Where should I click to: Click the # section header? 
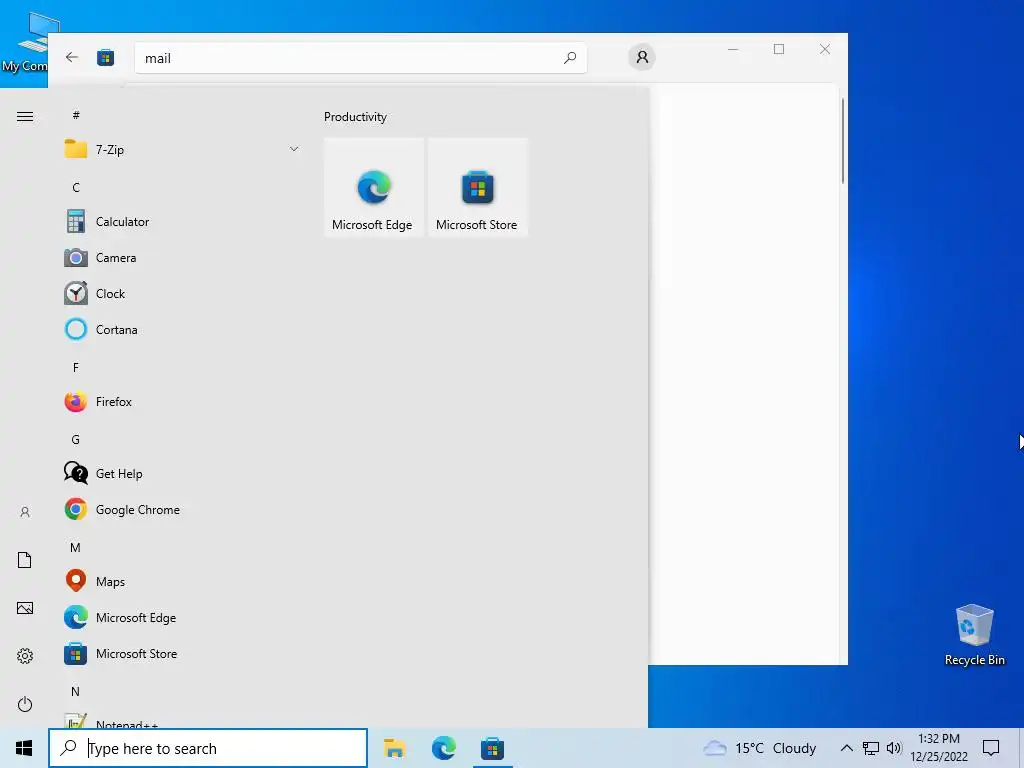pos(76,115)
